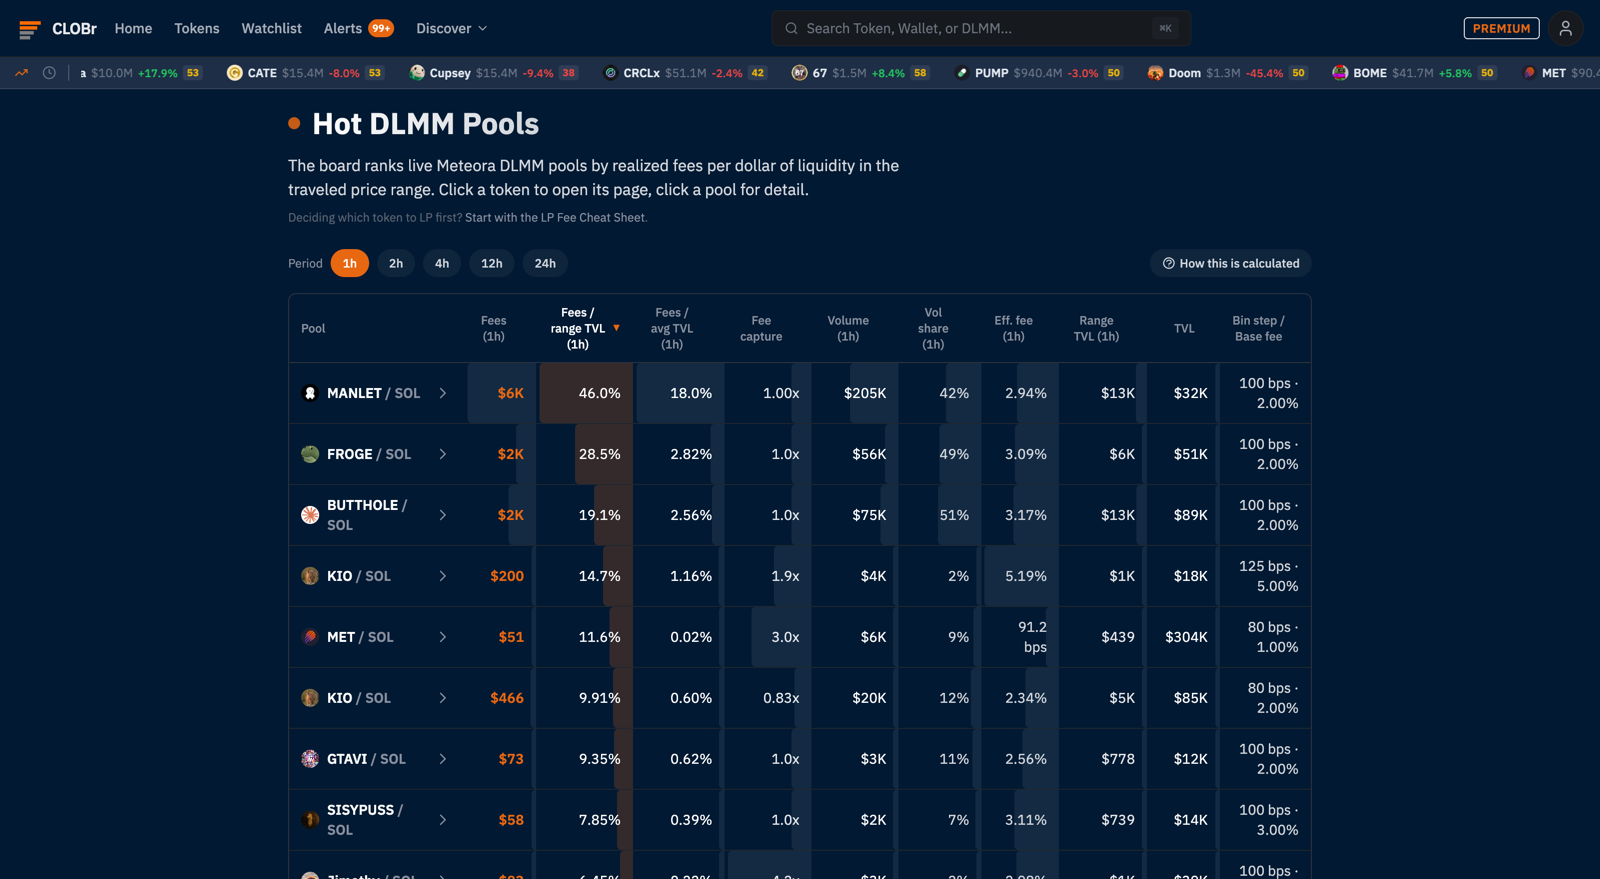This screenshot has height=879, width=1600.
Task: Click the MET token avatar in table
Action: coord(310,637)
